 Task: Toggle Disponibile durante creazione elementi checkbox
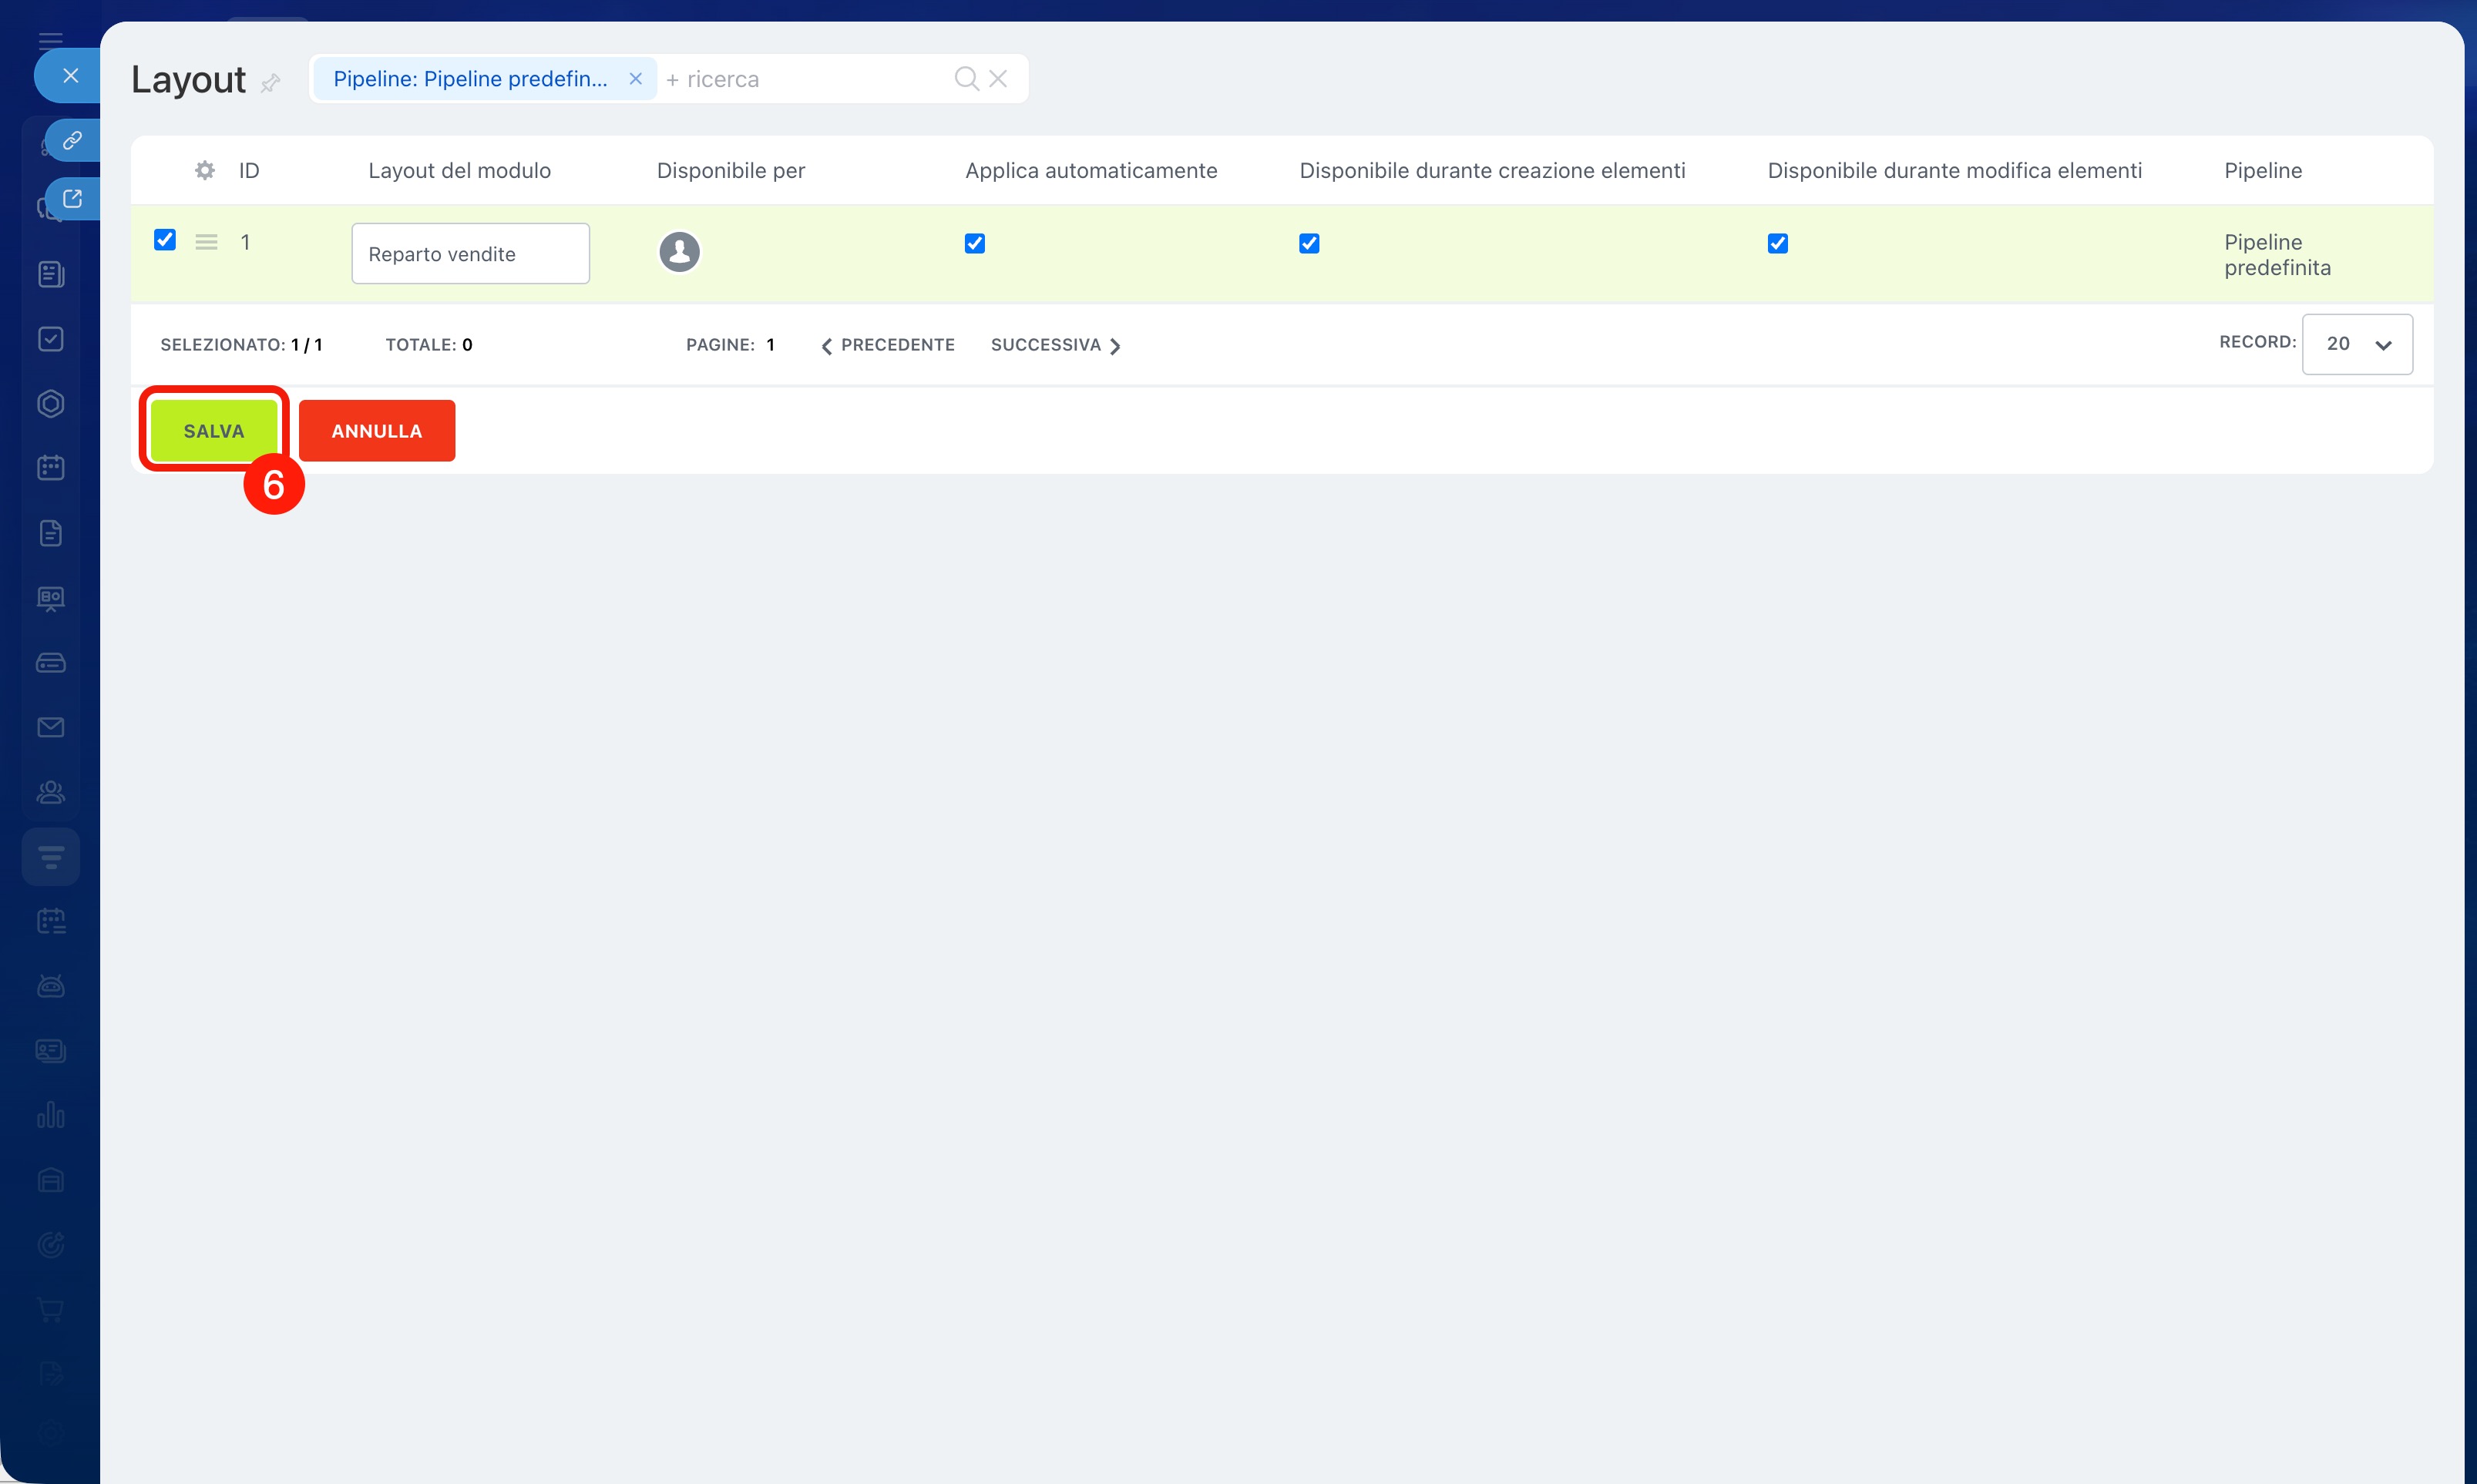(1309, 243)
